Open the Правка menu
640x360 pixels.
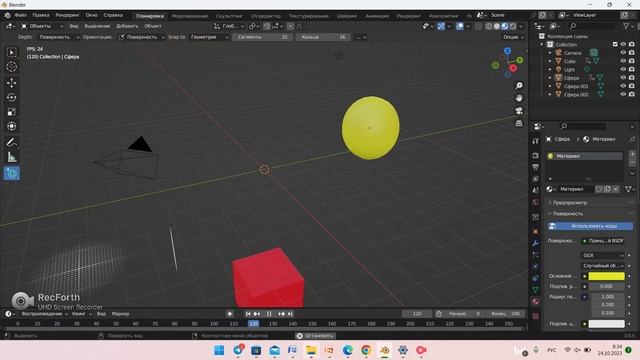click(41, 15)
